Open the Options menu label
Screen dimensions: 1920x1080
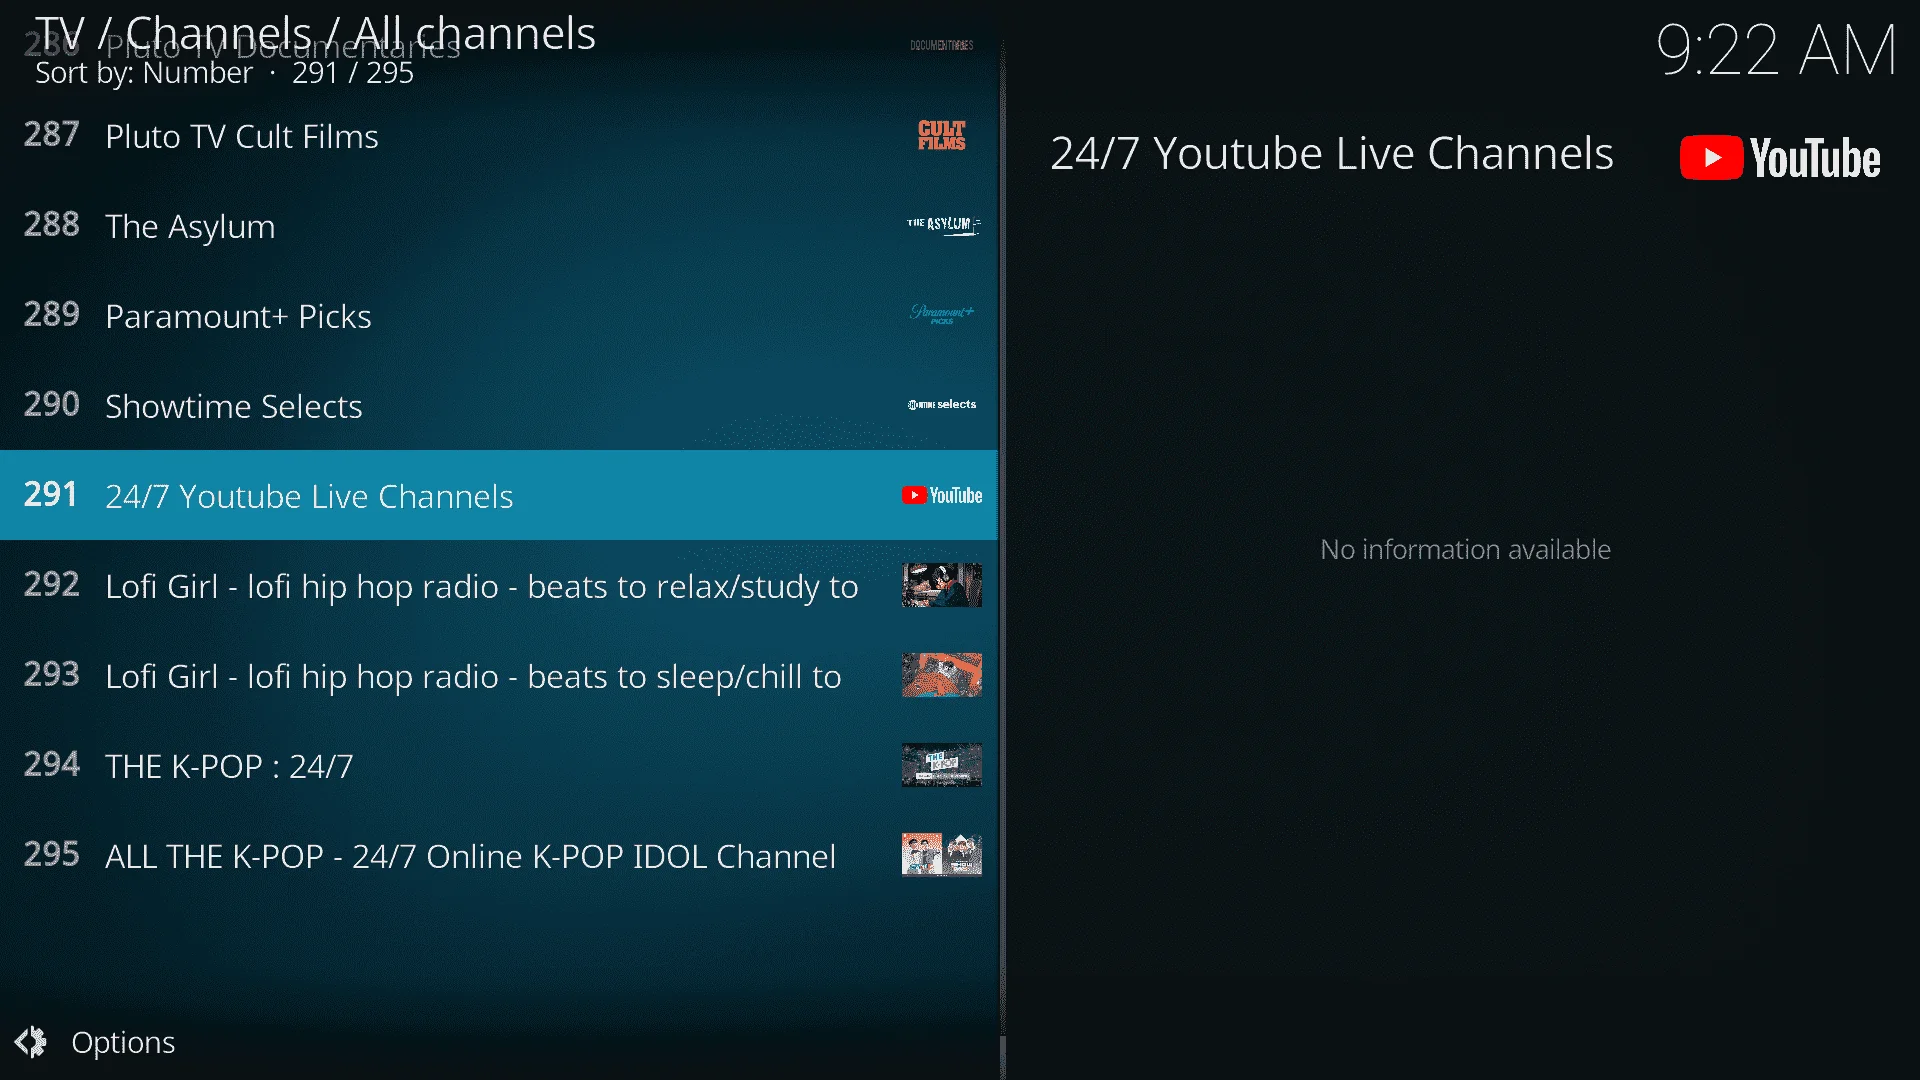pyautogui.click(x=123, y=1042)
